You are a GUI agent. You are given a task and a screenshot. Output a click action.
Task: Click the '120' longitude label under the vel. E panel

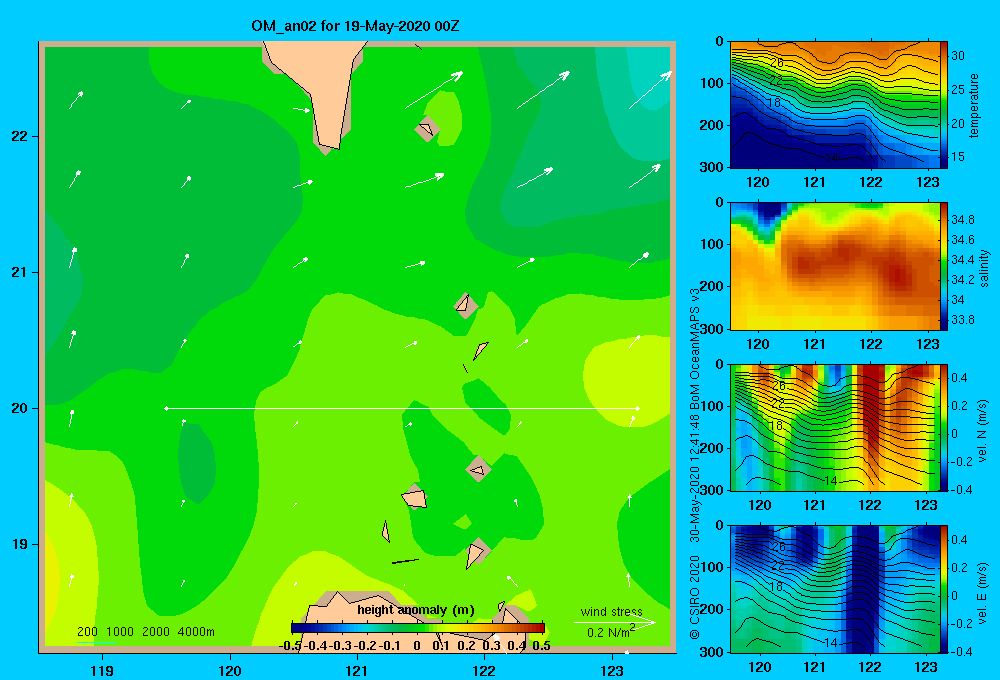(x=759, y=667)
